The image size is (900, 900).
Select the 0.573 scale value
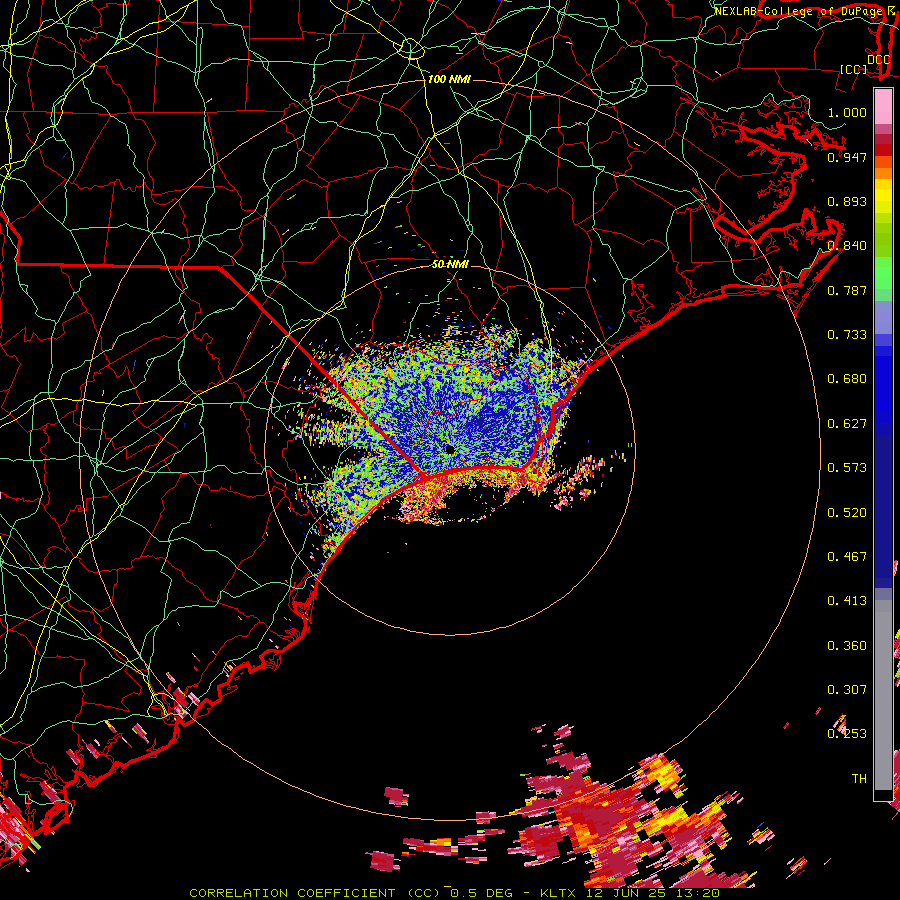847,468
